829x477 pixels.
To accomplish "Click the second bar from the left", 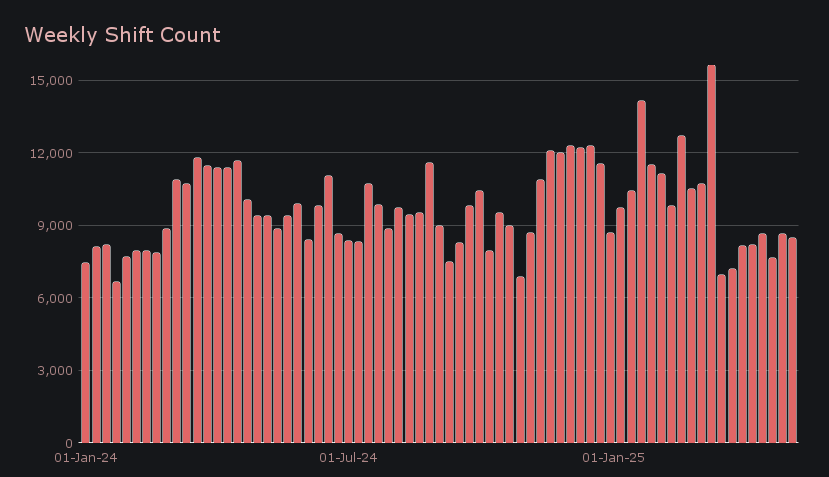I will pos(96,345).
